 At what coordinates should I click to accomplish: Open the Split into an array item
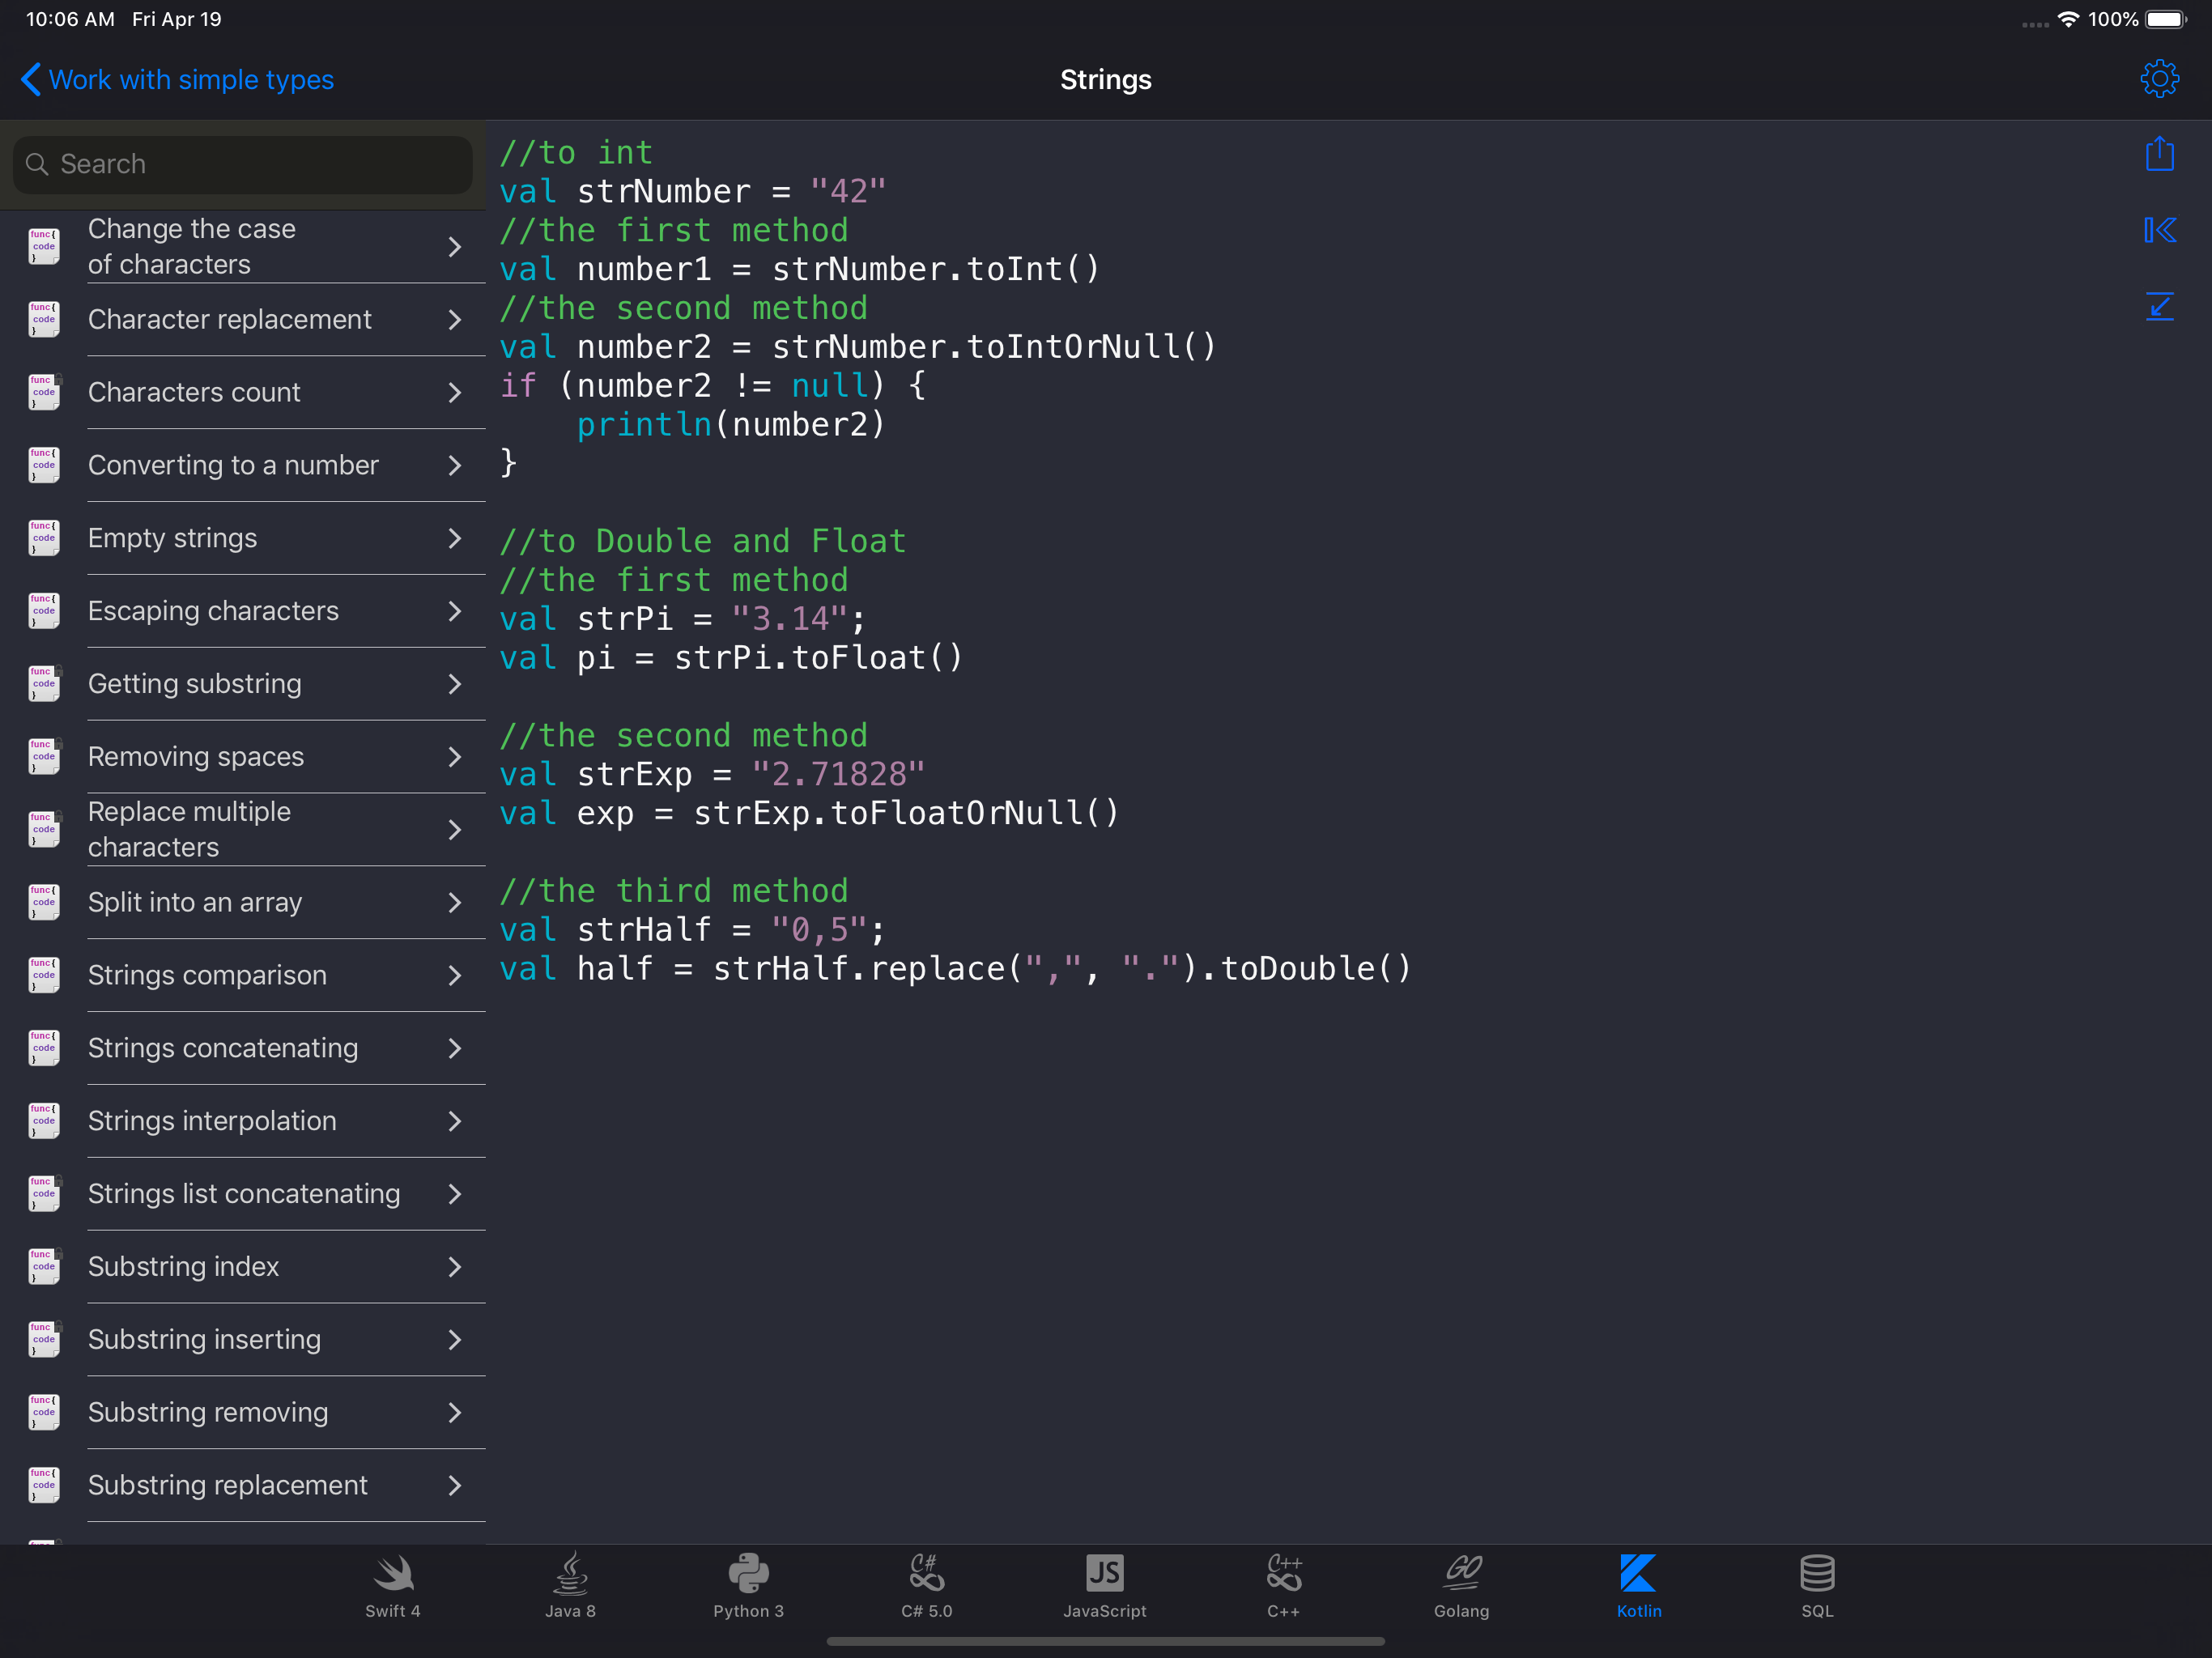pyautogui.click(x=195, y=902)
